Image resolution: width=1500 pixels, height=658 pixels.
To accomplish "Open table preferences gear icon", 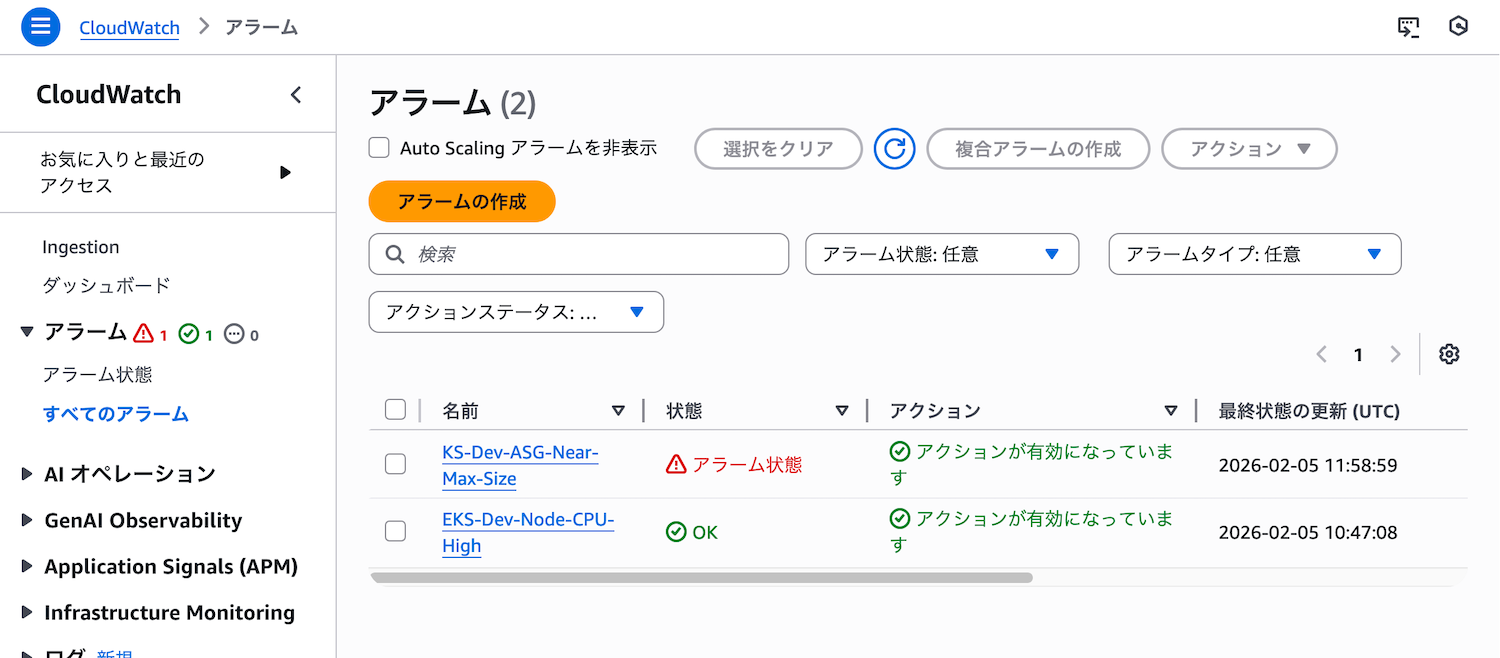I will coord(1449,354).
